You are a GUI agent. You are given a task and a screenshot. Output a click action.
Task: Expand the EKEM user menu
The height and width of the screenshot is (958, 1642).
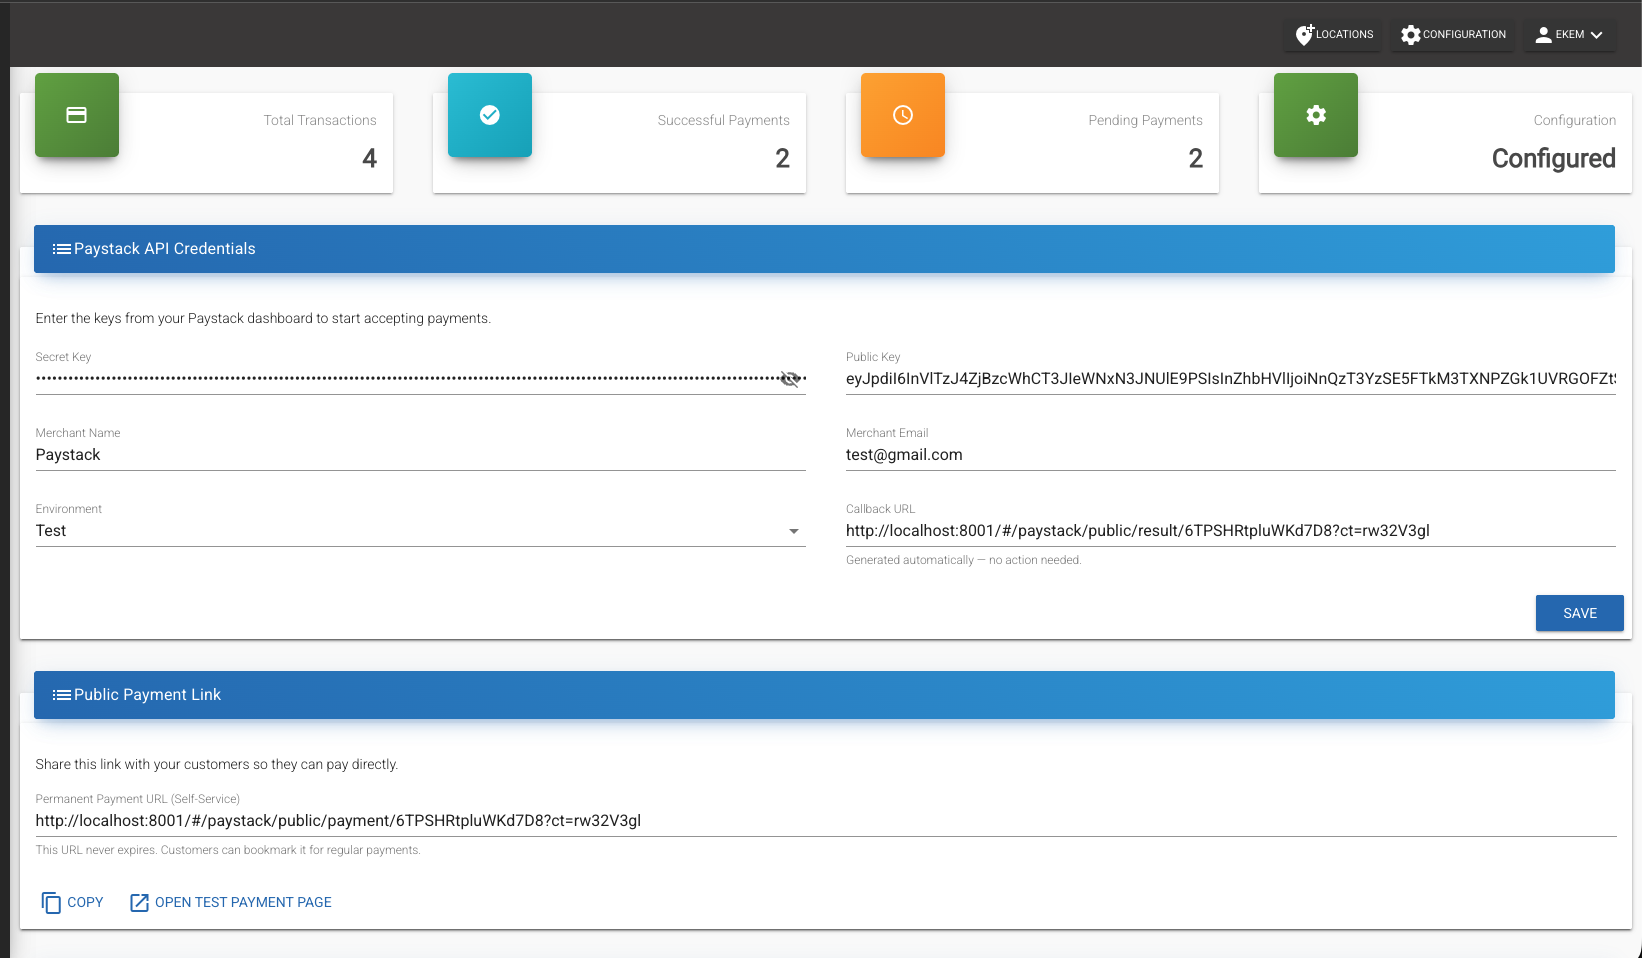[1570, 35]
